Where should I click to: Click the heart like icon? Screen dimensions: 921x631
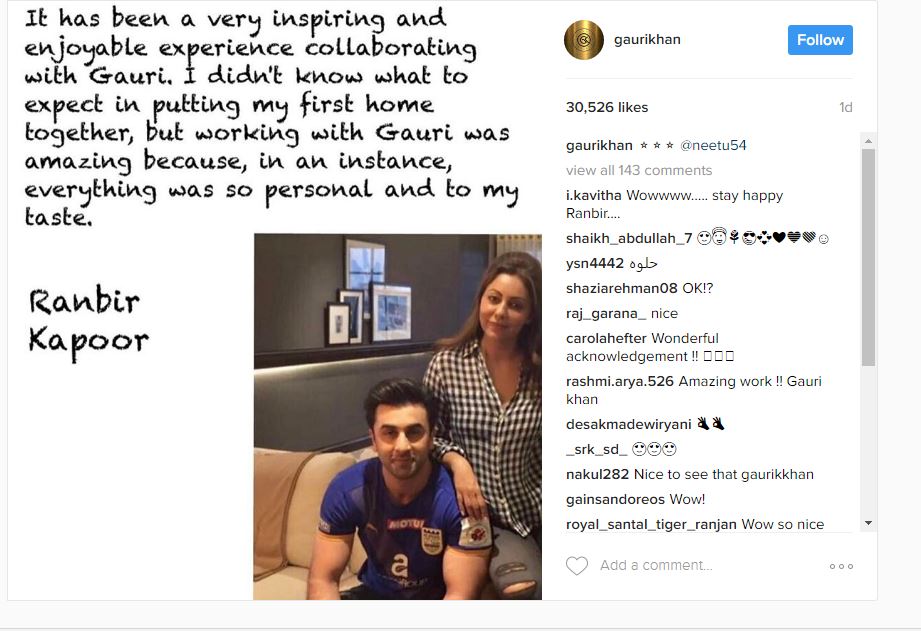pyautogui.click(x=577, y=565)
